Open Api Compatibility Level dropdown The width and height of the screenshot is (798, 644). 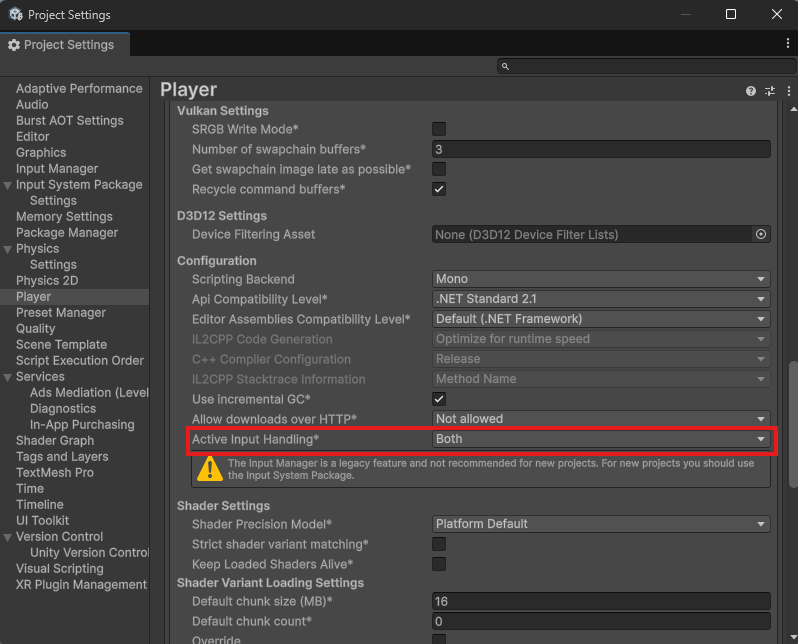click(x=601, y=299)
